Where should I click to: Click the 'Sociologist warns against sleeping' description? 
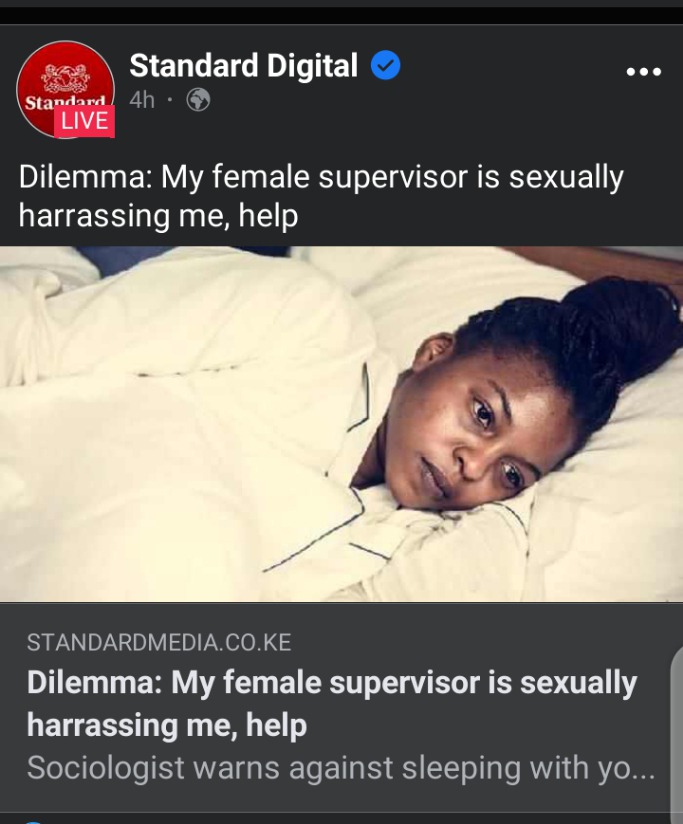pyautogui.click(x=341, y=768)
